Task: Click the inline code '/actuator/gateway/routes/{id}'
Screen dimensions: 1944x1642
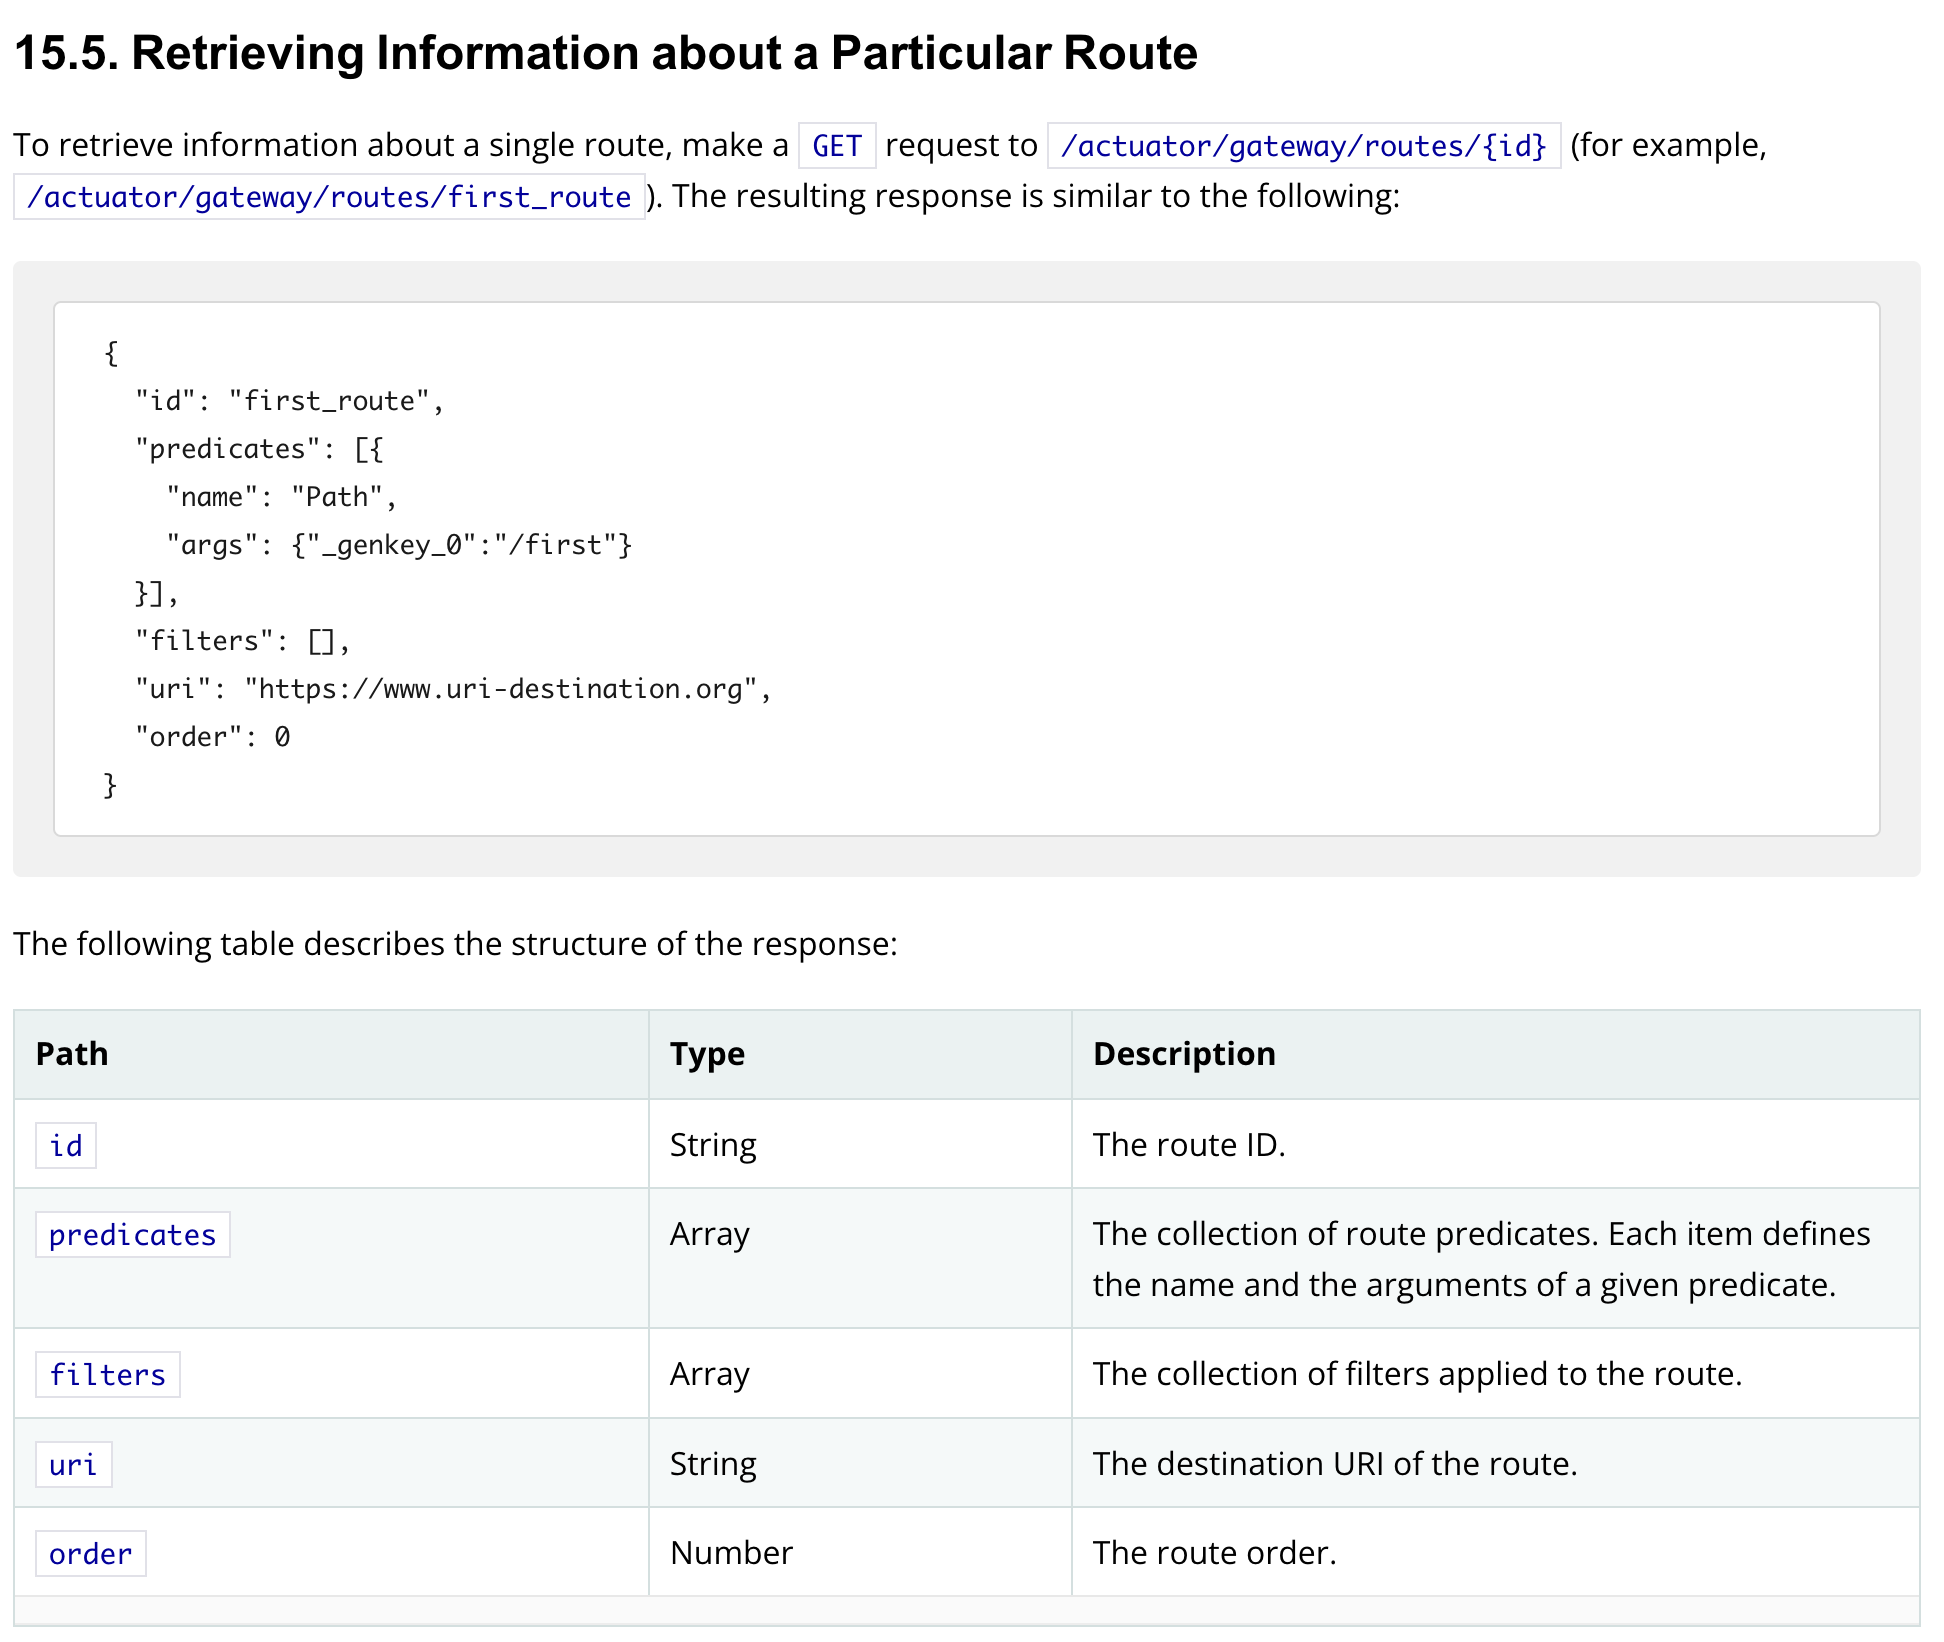Action: 1304,146
